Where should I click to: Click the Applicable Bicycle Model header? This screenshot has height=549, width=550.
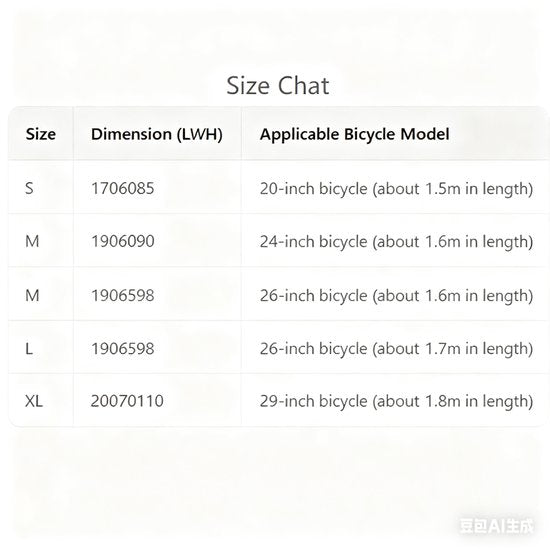pos(354,134)
